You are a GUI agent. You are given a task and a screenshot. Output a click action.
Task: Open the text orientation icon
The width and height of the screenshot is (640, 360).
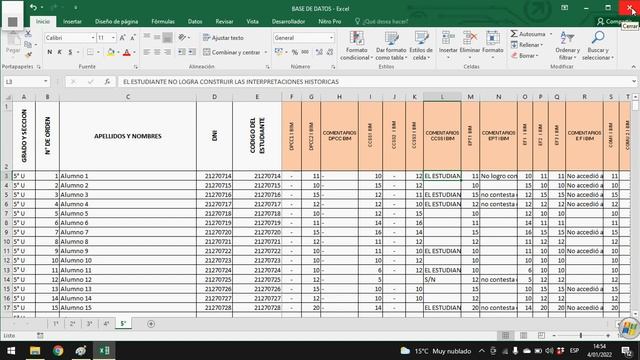(x=182, y=37)
